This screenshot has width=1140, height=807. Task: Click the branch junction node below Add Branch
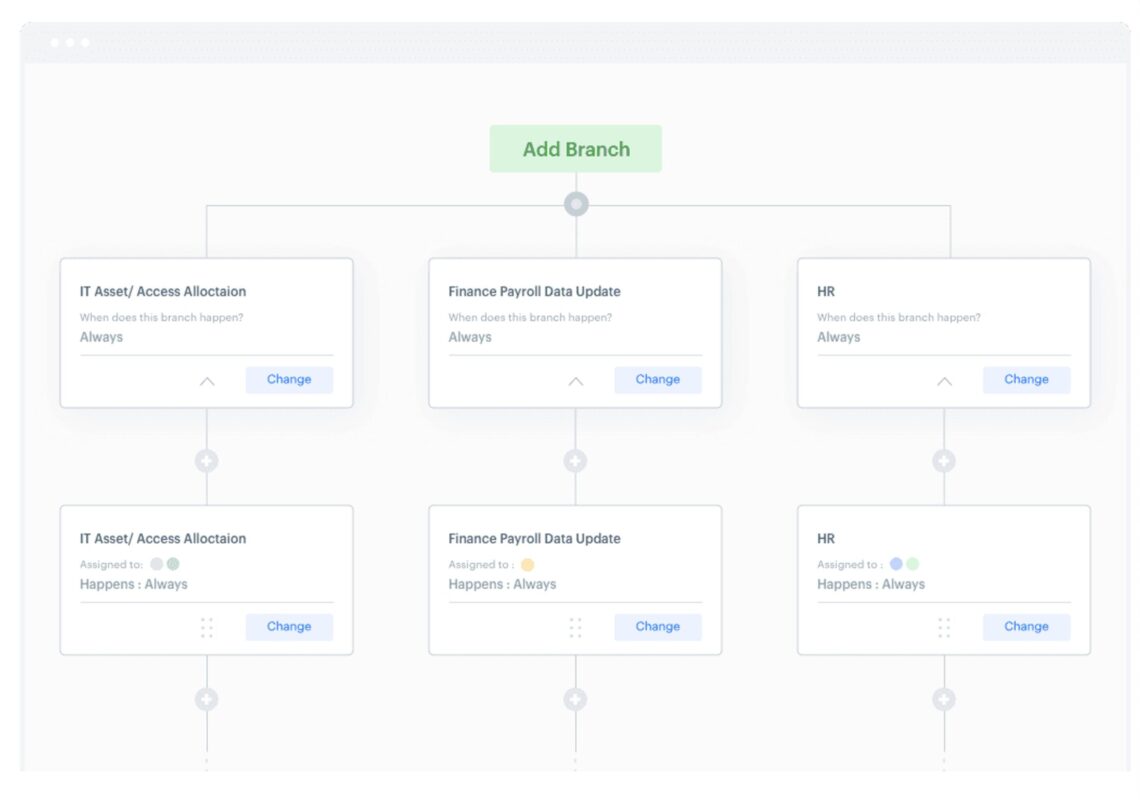576,205
